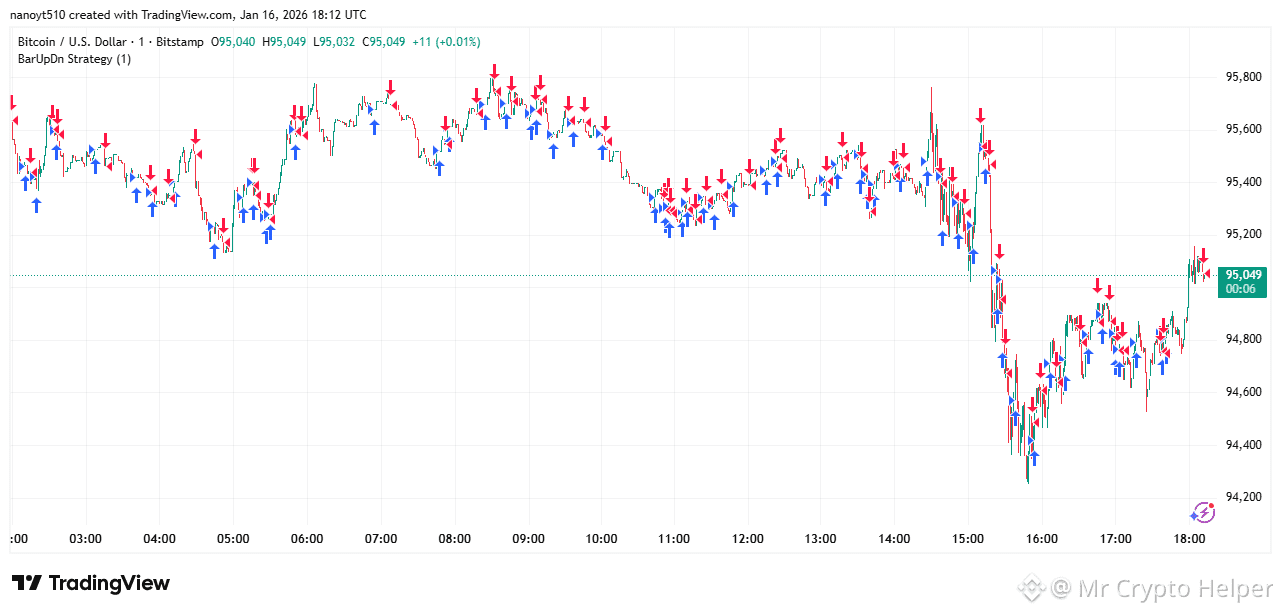Click the 06:00 time axis label
The height and width of the screenshot is (613, 1281).
(307, 538)
